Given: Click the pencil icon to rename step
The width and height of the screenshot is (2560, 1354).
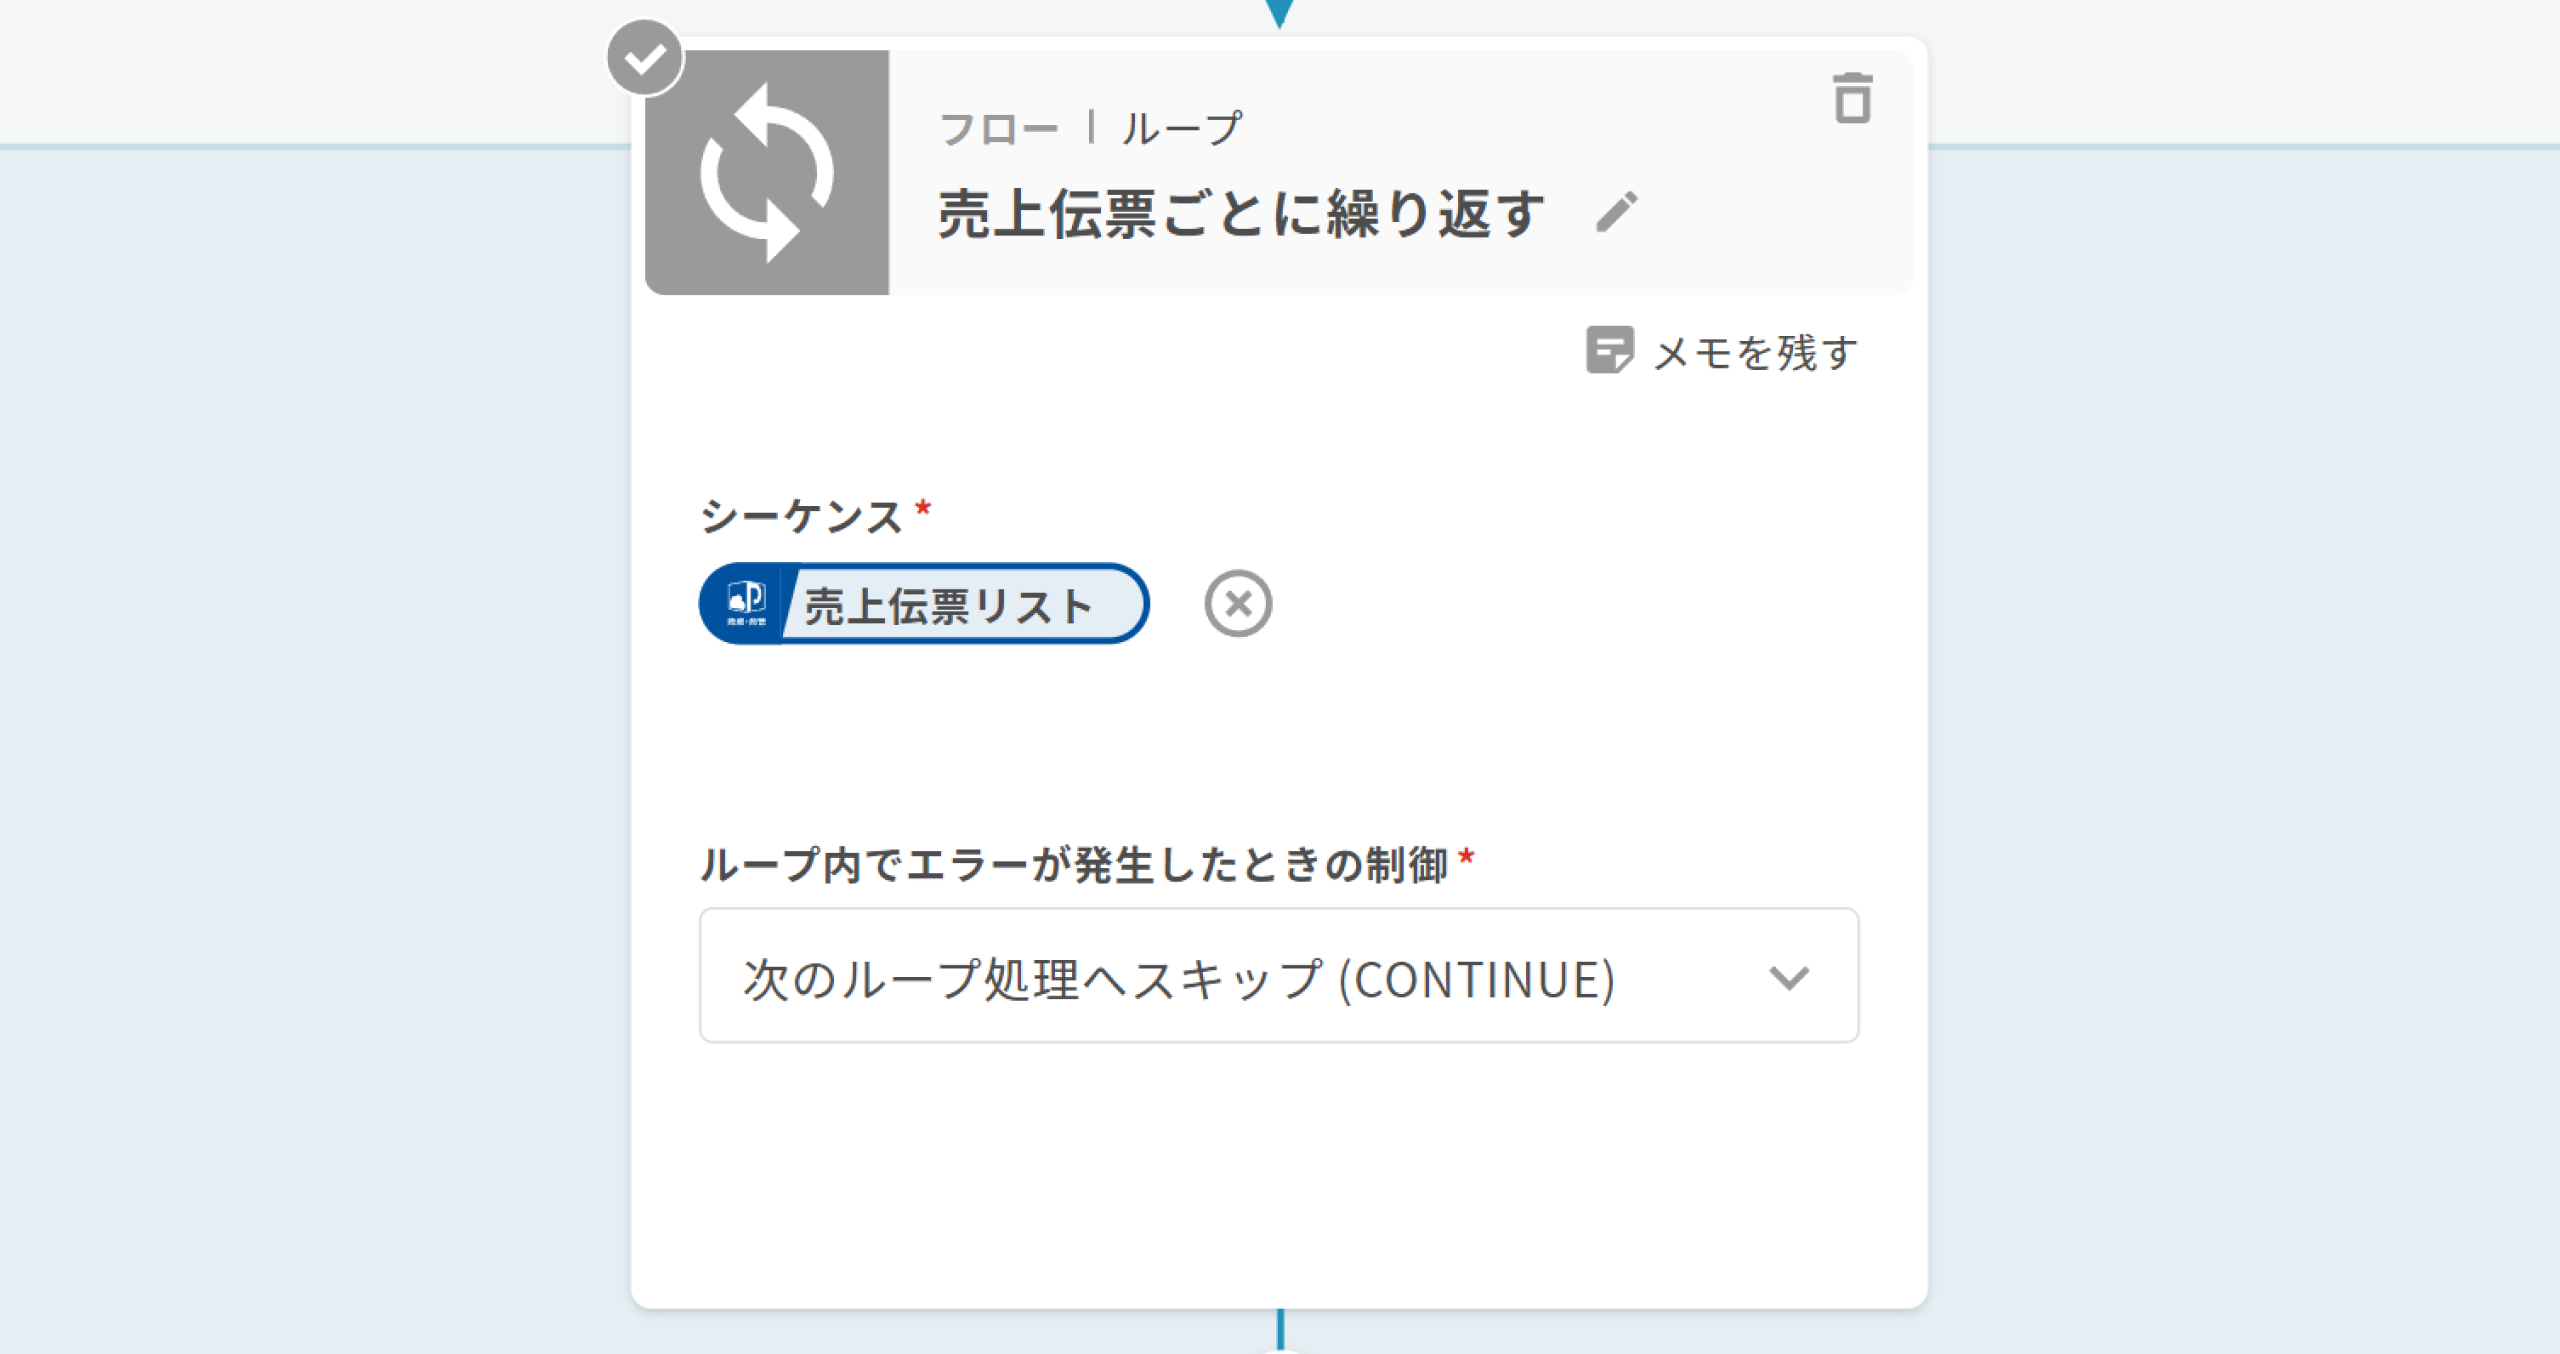Looking at the screenshot, I should tap(1616, 212).
